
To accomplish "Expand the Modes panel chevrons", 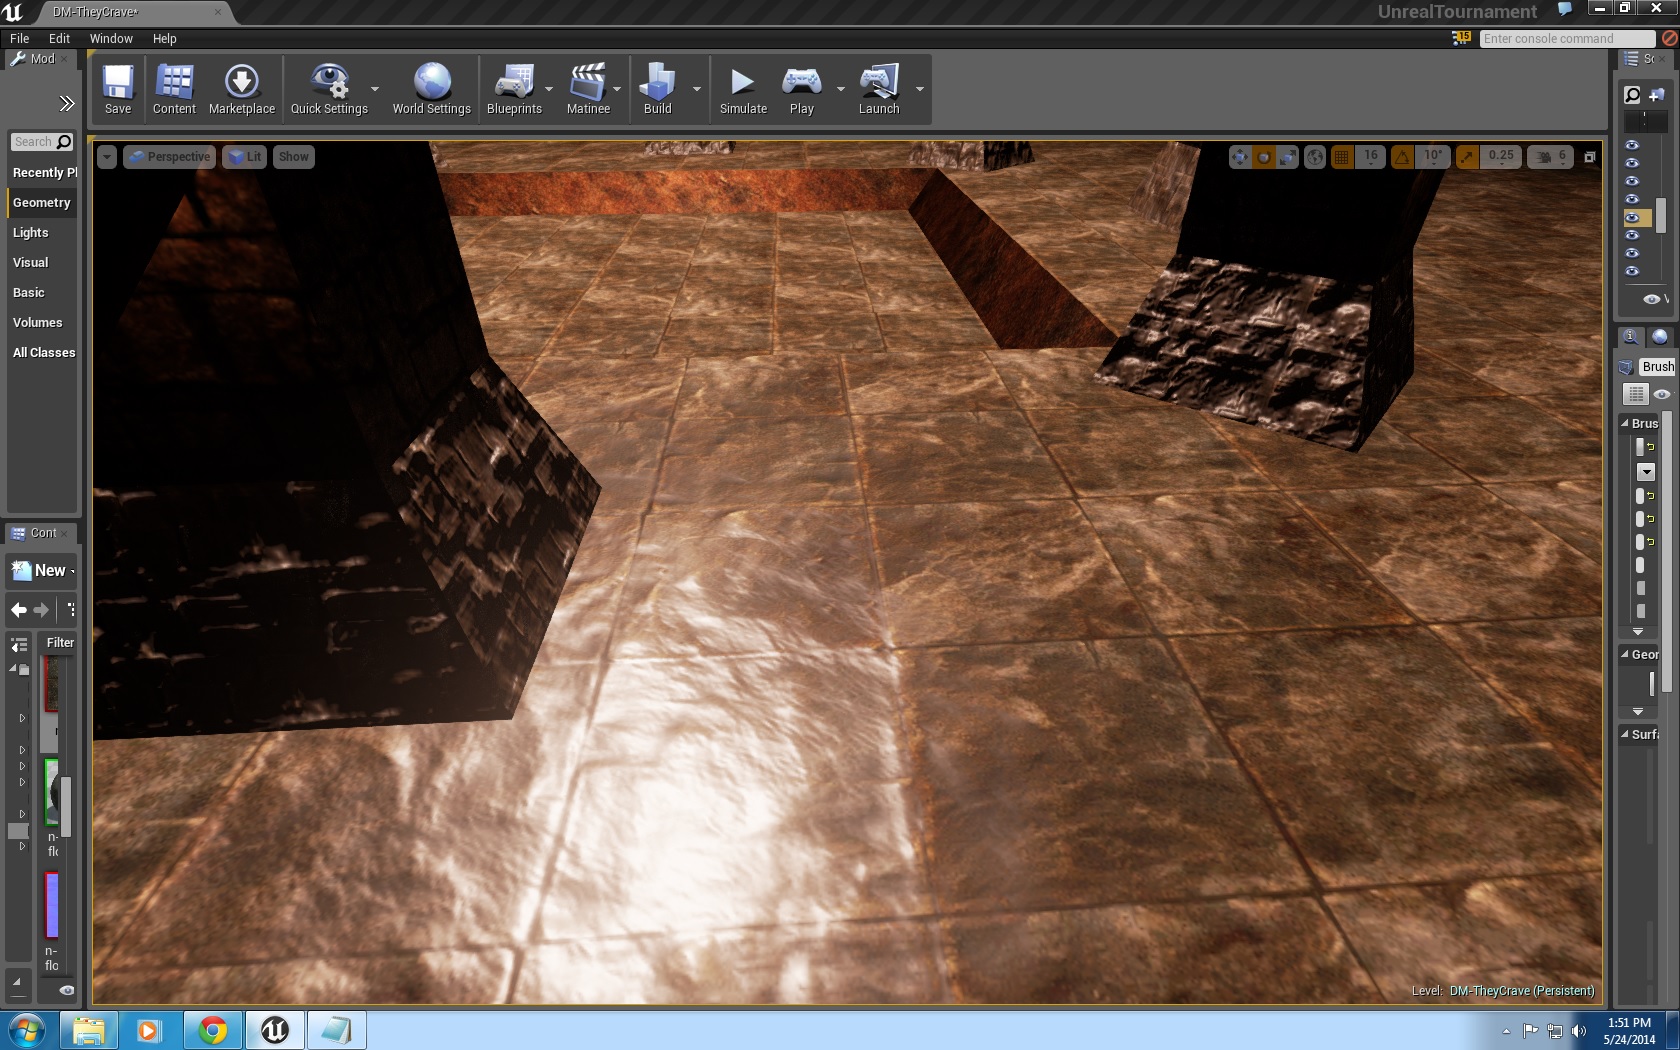I will pos(66,103).
